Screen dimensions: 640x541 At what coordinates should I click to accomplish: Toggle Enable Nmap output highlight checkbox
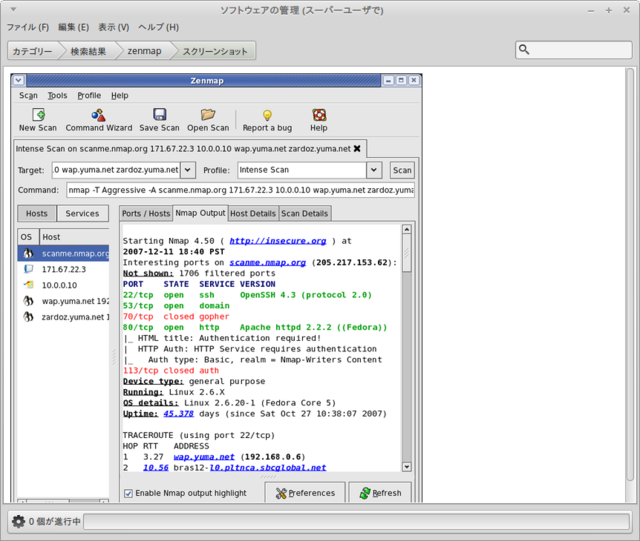point(128,493)
